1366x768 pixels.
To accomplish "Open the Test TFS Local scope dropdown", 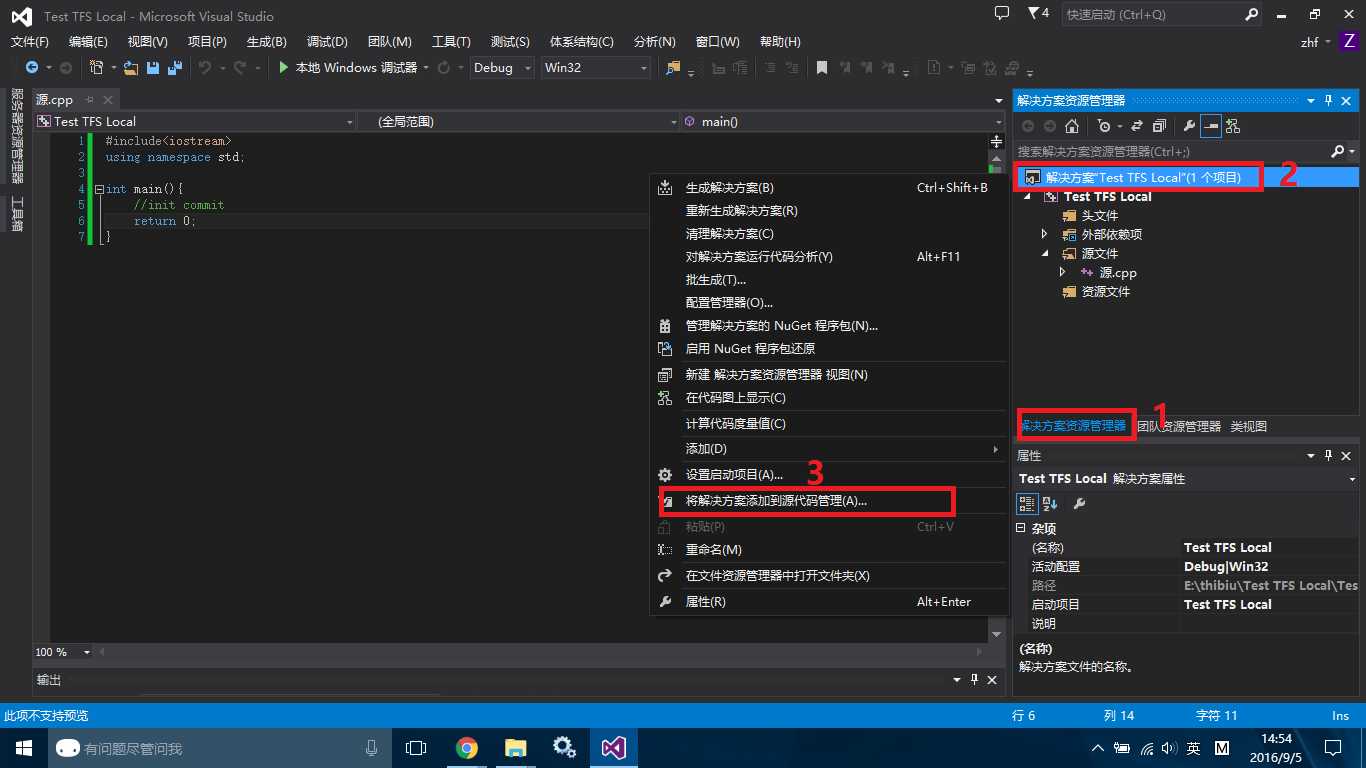I will pos(350,121).
